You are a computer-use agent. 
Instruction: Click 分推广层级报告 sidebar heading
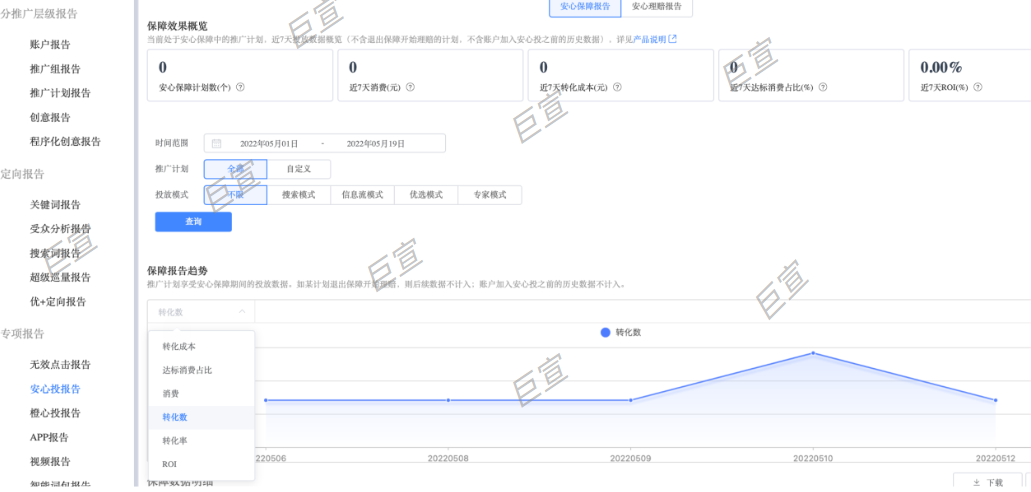(39, 12)
